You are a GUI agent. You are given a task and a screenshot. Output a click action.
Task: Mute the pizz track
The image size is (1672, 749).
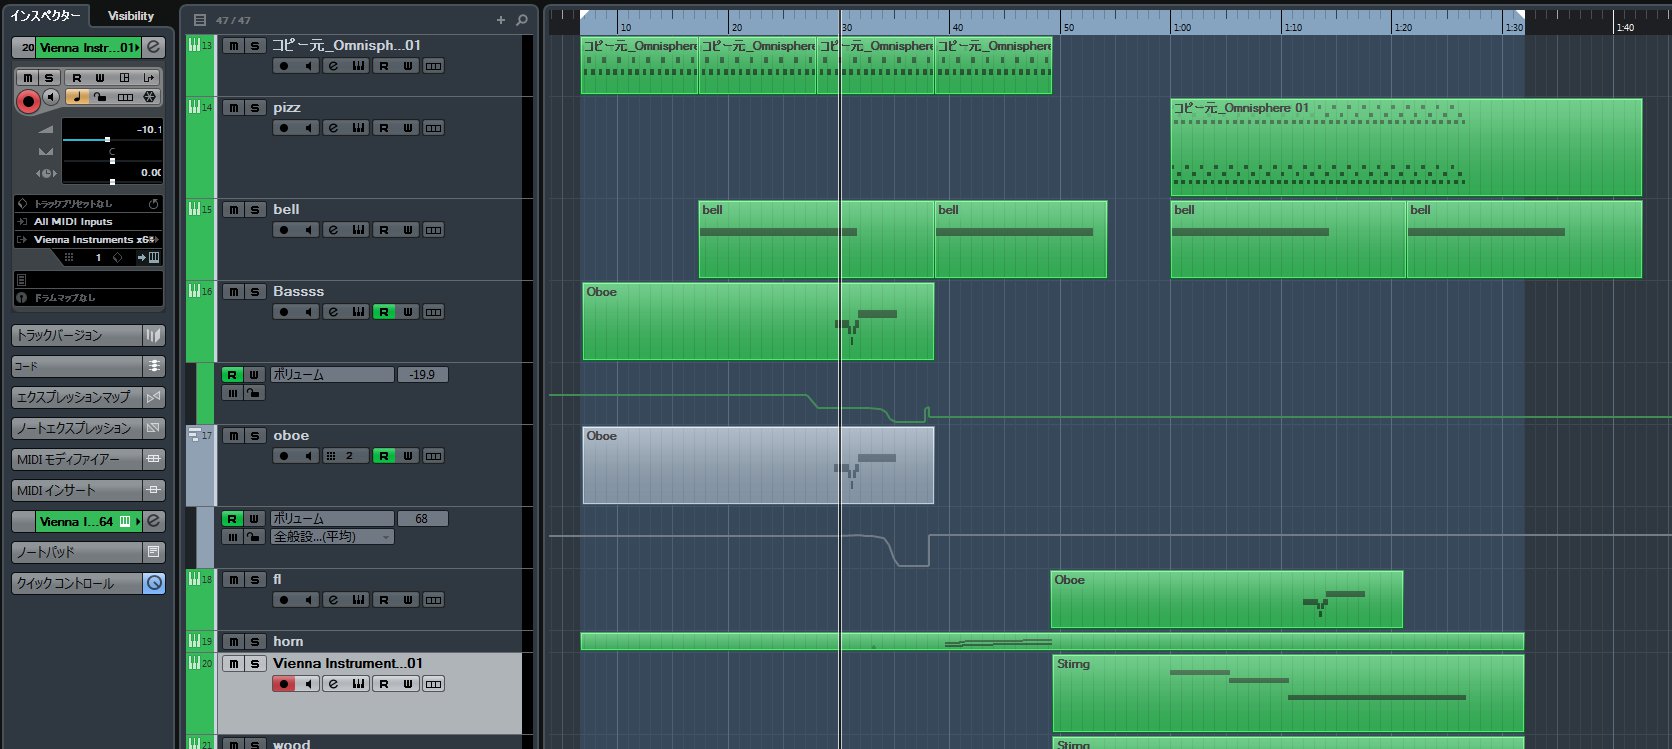[233, 108]
